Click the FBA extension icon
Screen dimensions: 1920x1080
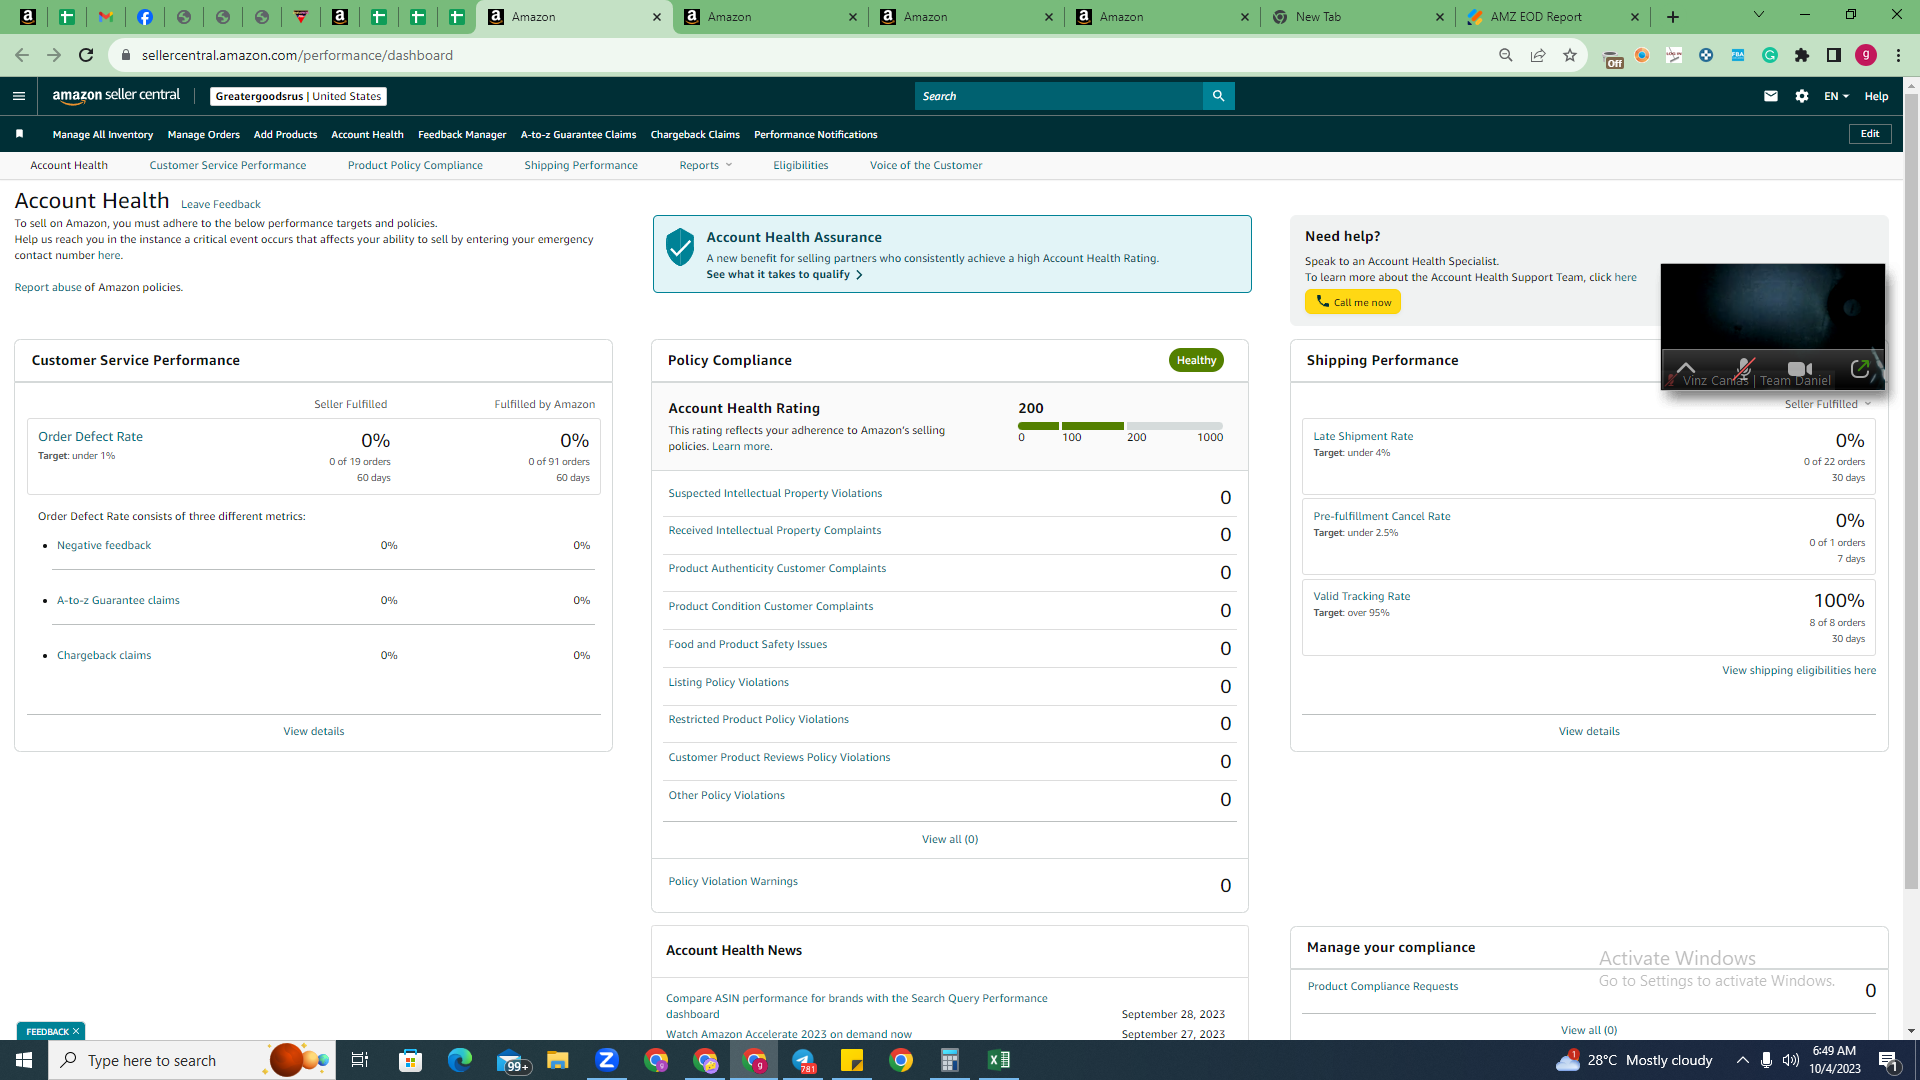click(1738, 55)
